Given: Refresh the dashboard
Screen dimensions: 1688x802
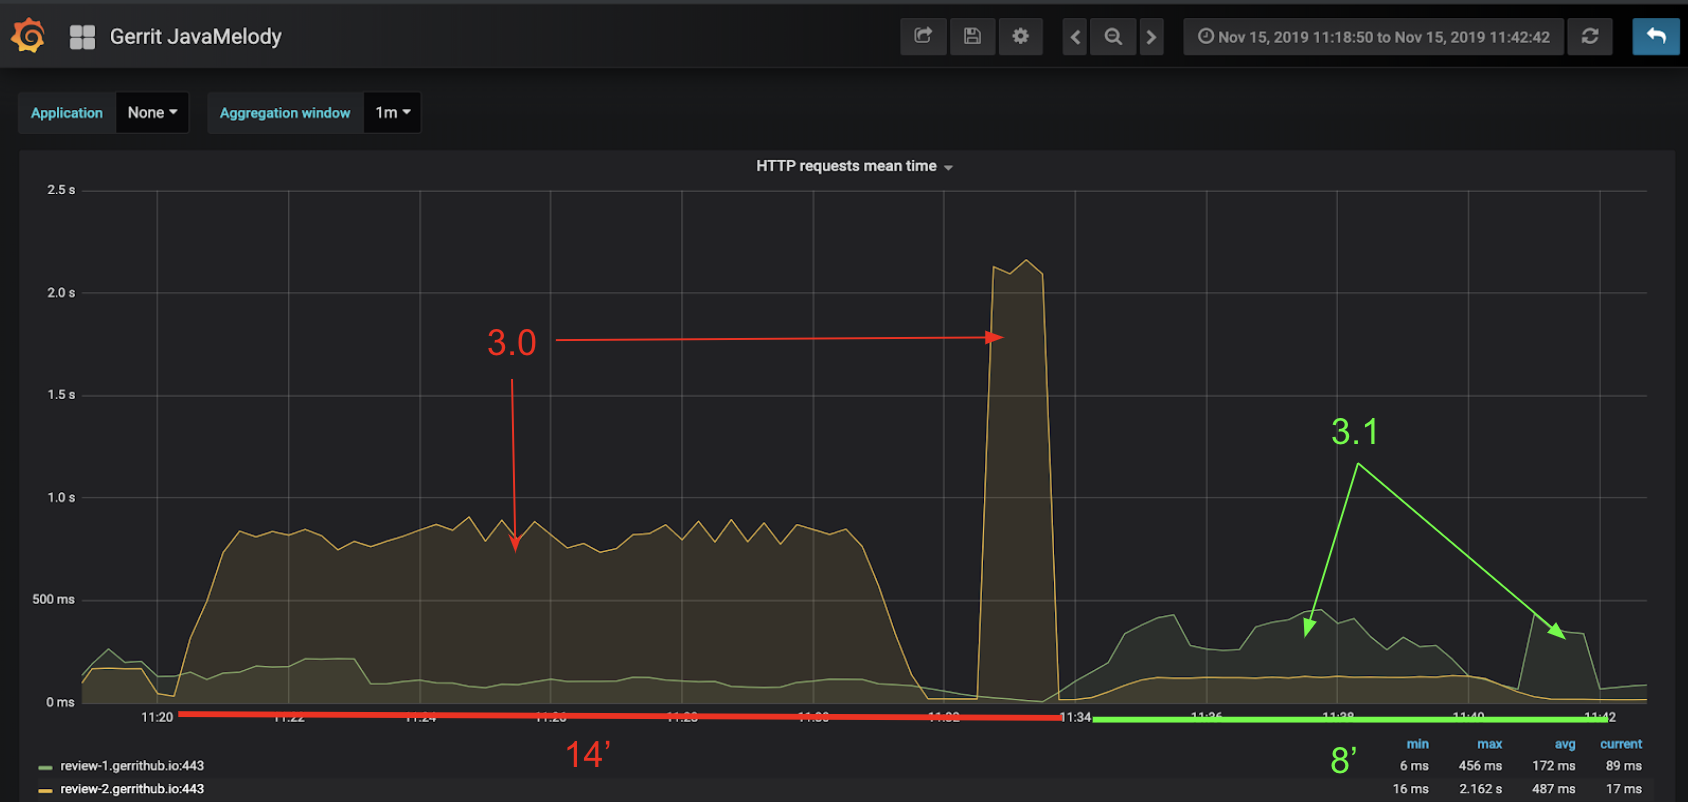Looking at the screenshot, I should coord(1589,37).
